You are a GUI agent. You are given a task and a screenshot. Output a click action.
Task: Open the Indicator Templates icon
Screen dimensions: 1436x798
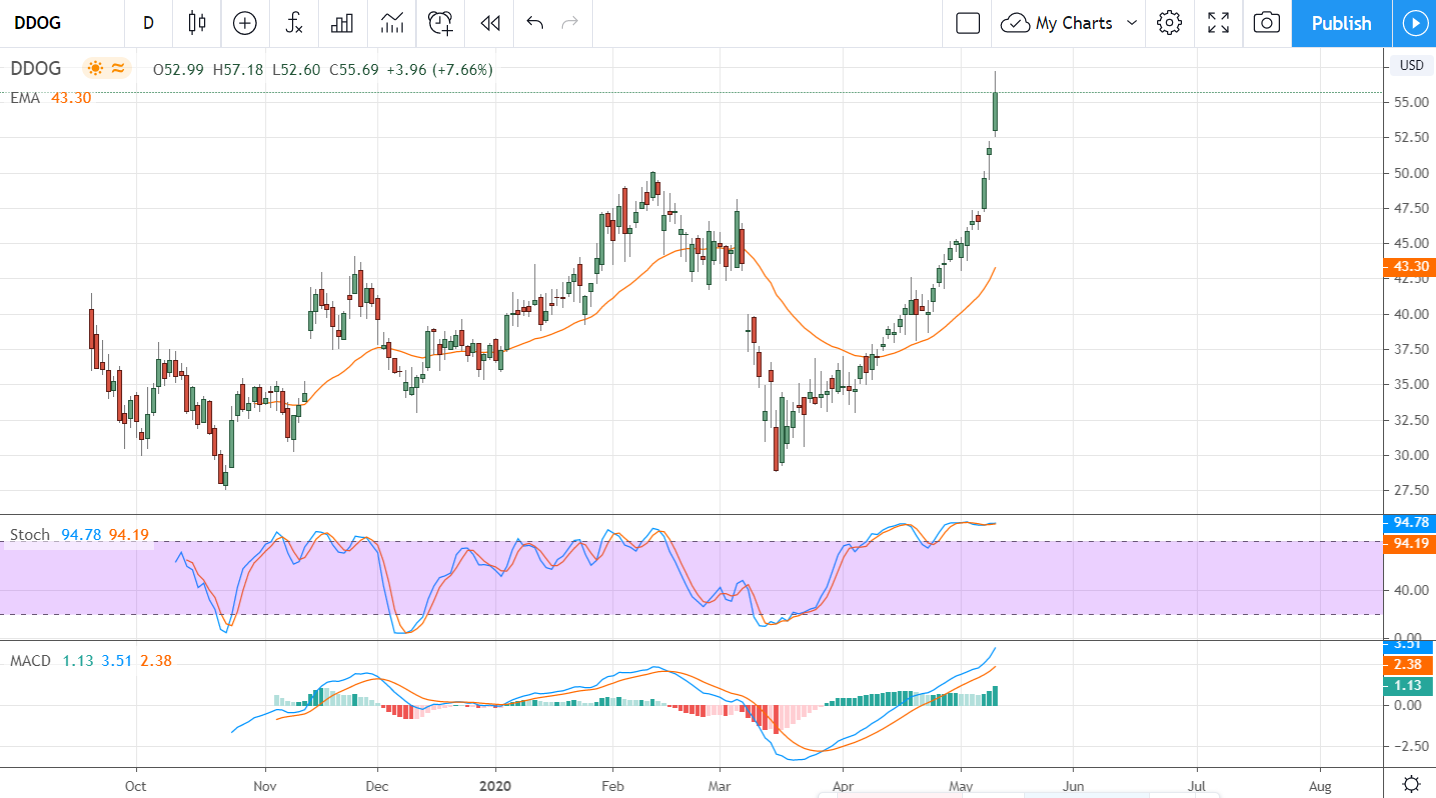(392, 23)
